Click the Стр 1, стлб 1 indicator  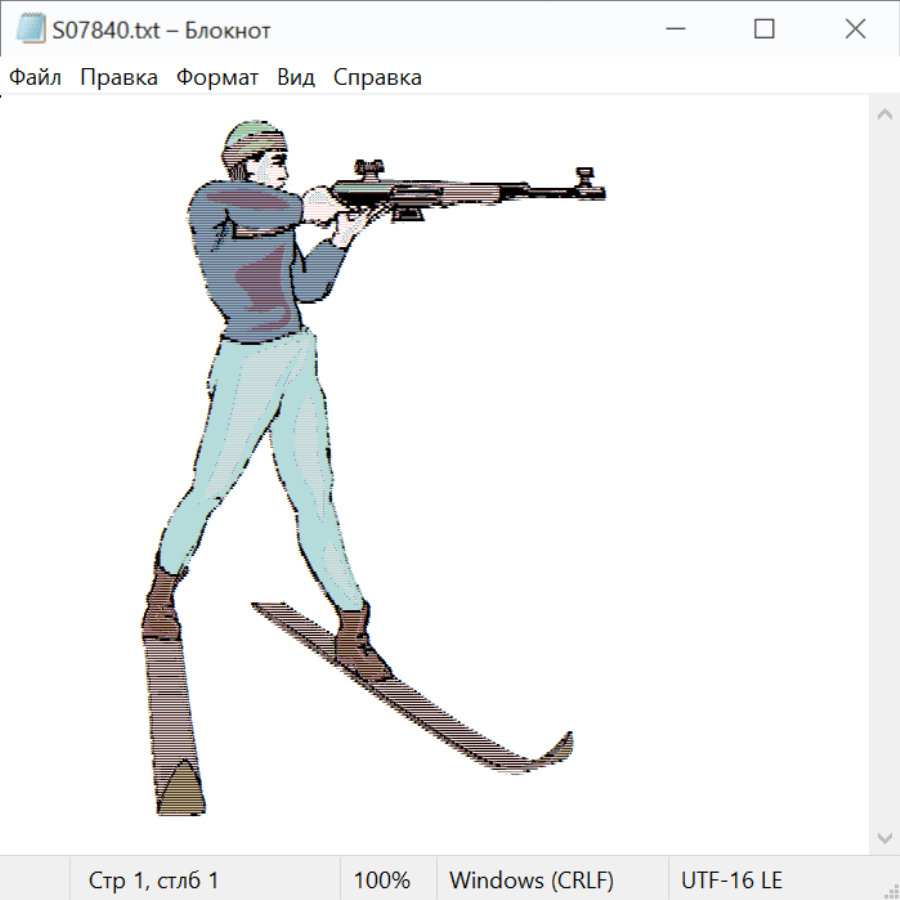[x=154, y=880]
